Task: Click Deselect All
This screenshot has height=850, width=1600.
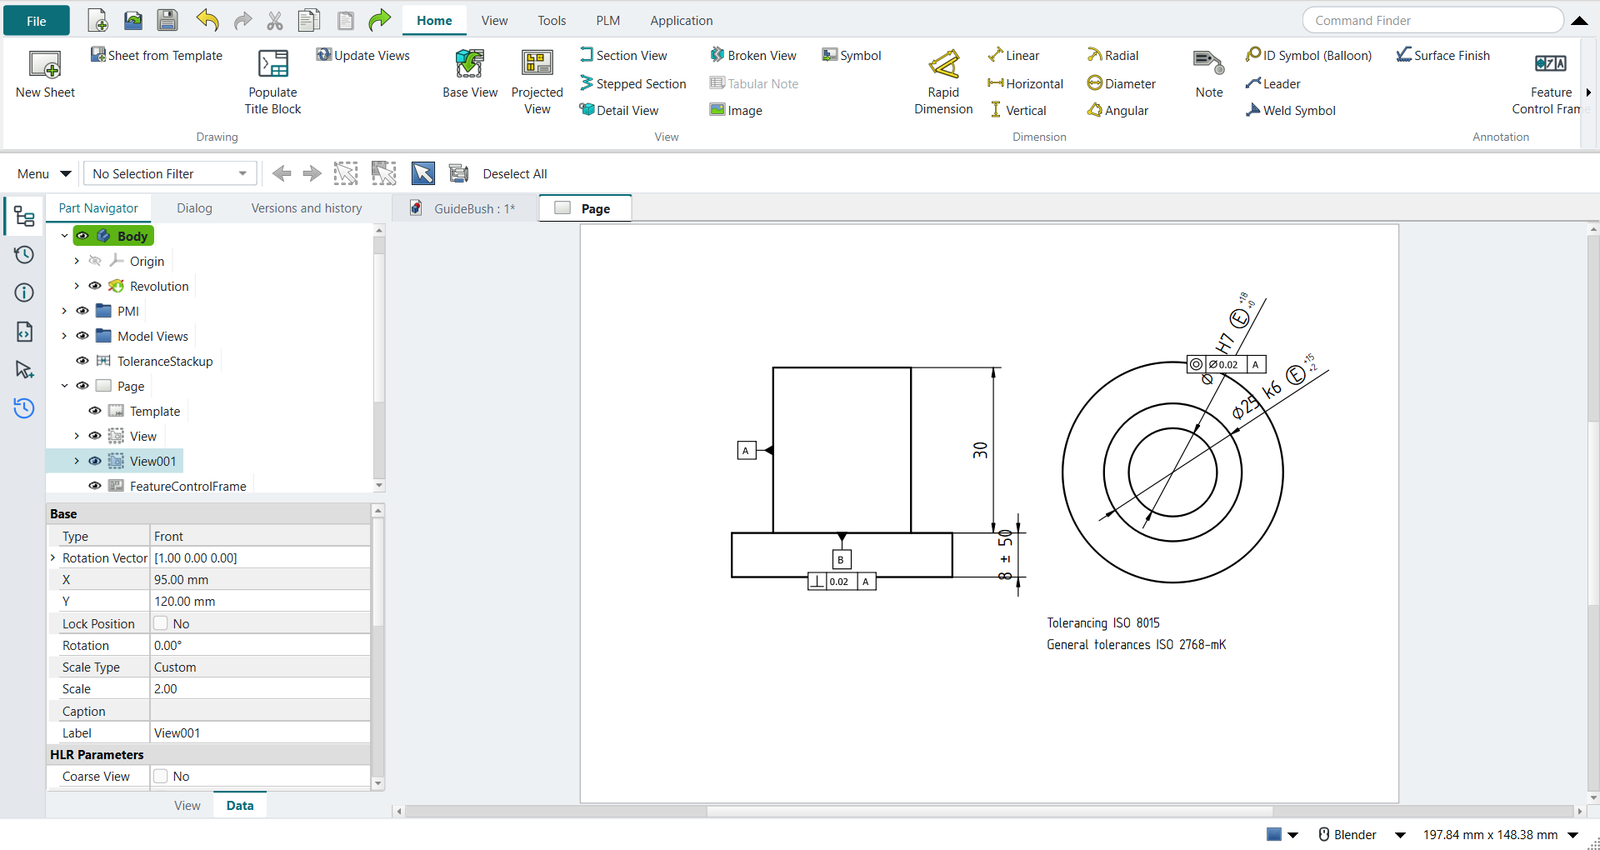Action: [x=515, y=174]
